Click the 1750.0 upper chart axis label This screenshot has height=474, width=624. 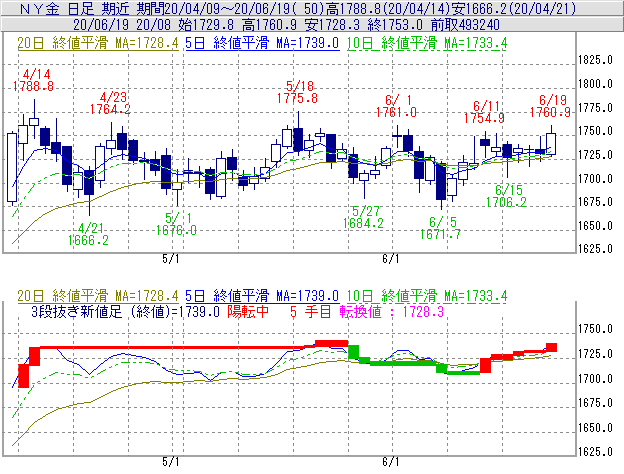pyautogui.click(x=595, y=131)
